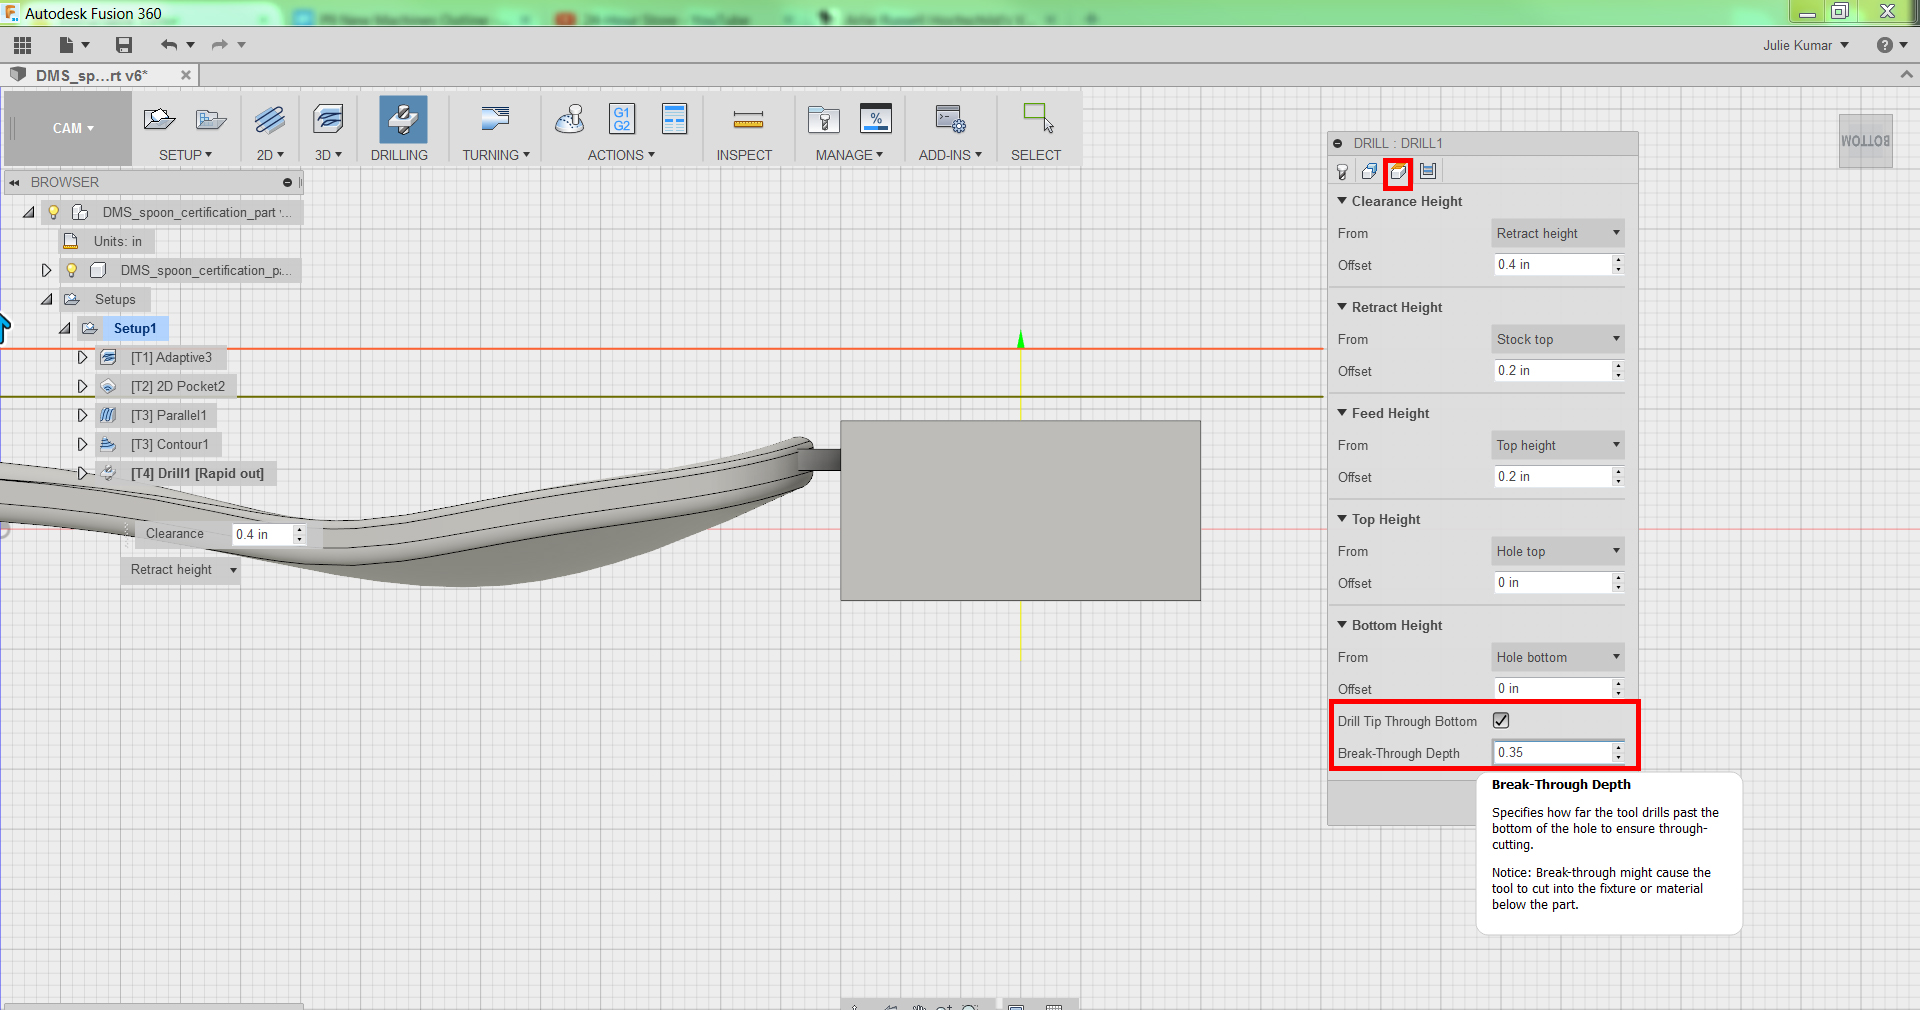1920x1010 pixels.
Task: Click the Post Process G1 G2 icon
Action: pyautogui.click(x=622, y=119)
